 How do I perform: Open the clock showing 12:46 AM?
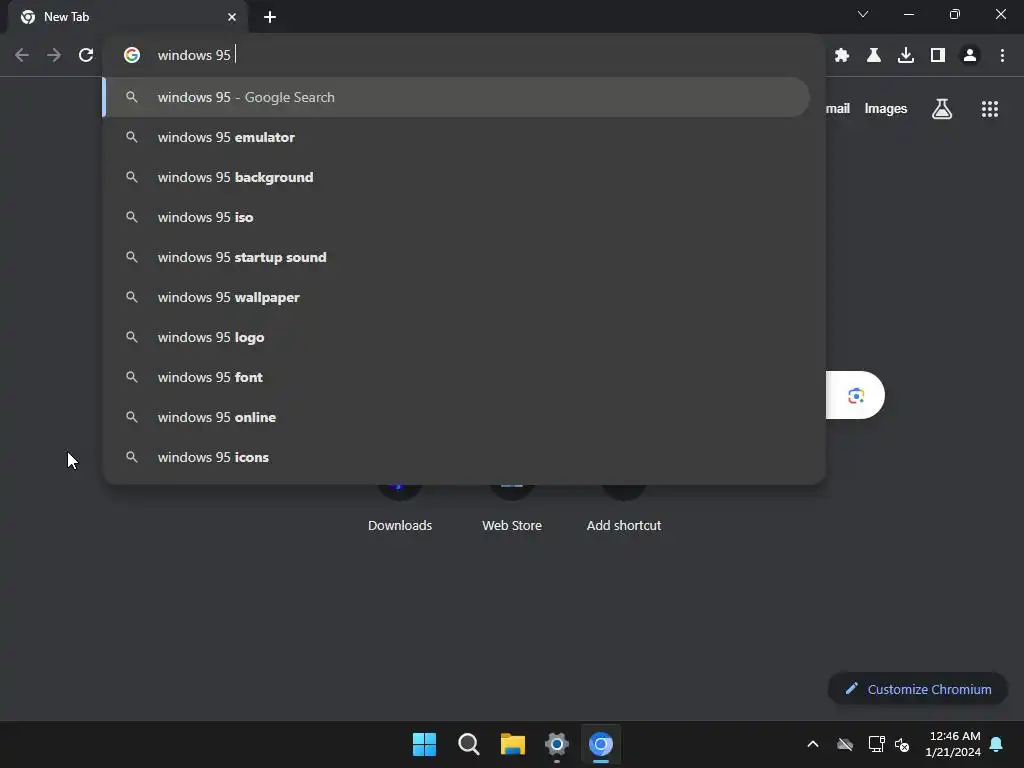pos(953,744)
